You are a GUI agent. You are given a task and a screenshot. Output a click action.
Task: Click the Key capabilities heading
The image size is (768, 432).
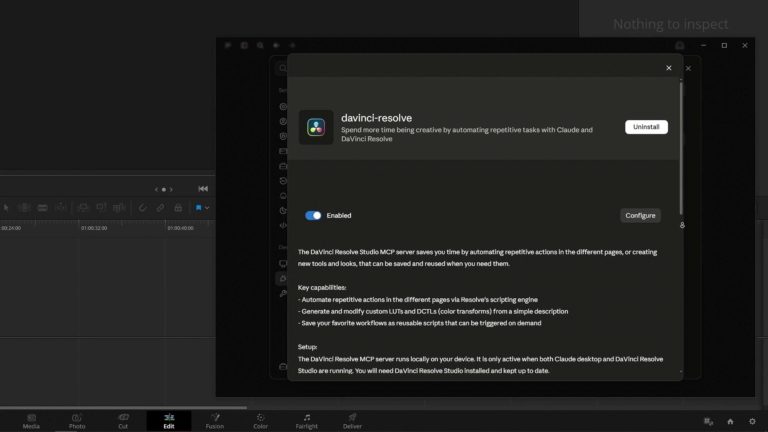[x=322, y=288]
